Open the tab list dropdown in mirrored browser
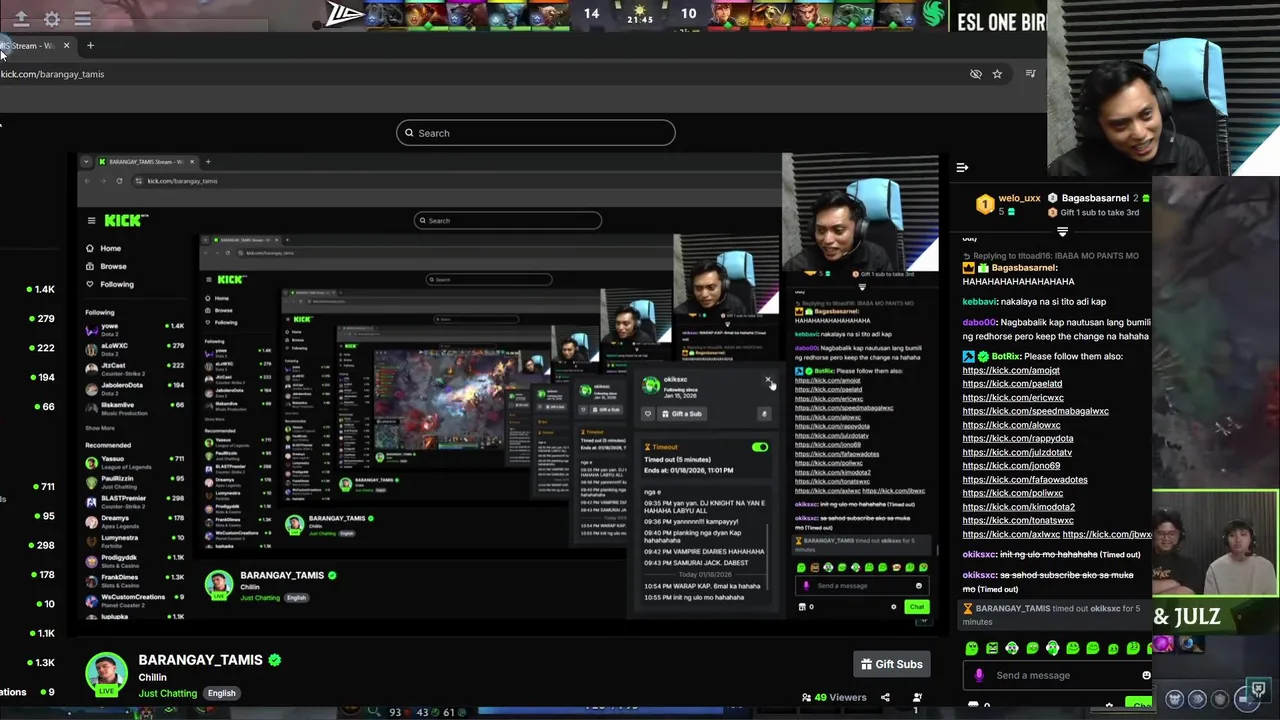1280x720 pixels. point(86,161)
